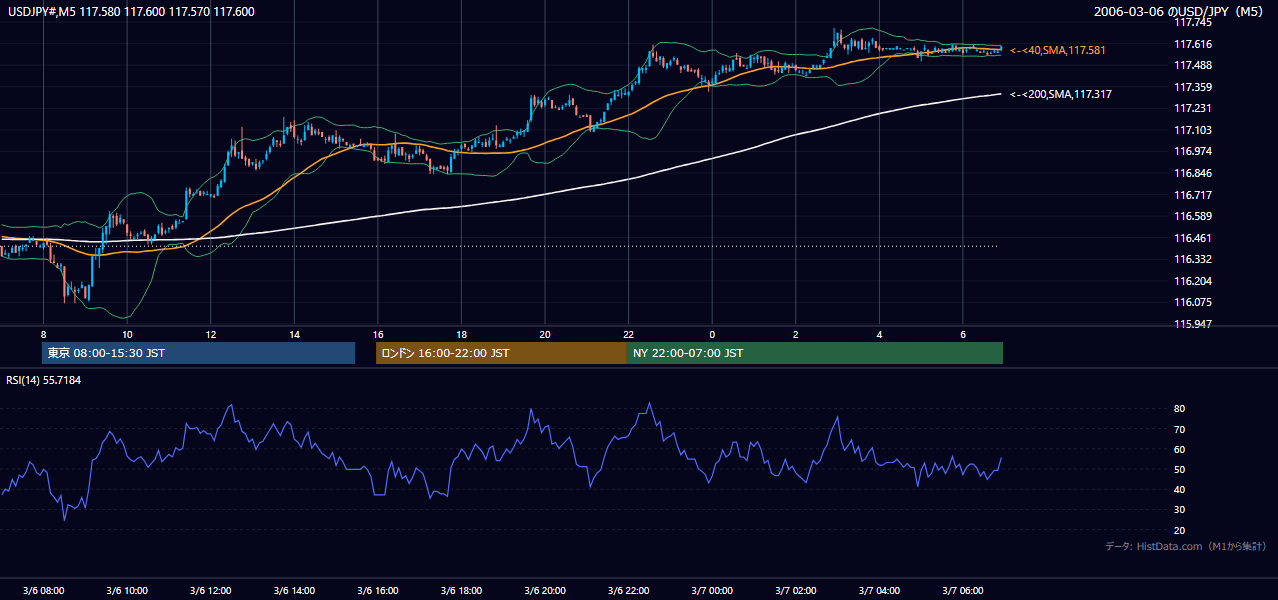Click the 東京 08:00-15:30 JST session bar

[x=198, y=353]
